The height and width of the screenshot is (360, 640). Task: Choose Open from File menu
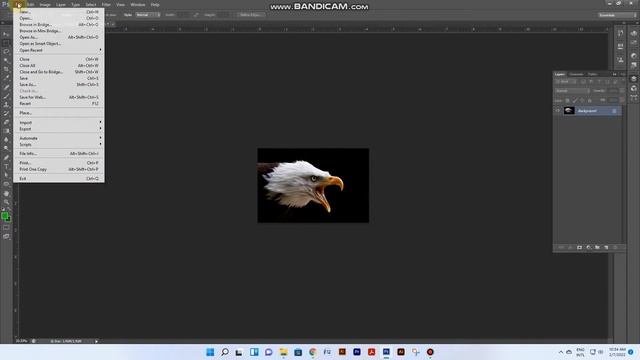[59, 18]
